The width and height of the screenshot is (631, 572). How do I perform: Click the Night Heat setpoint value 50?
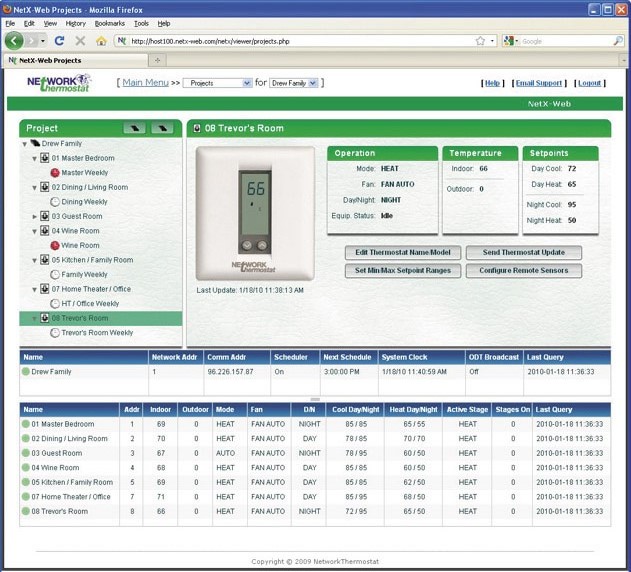coord(572,220)
